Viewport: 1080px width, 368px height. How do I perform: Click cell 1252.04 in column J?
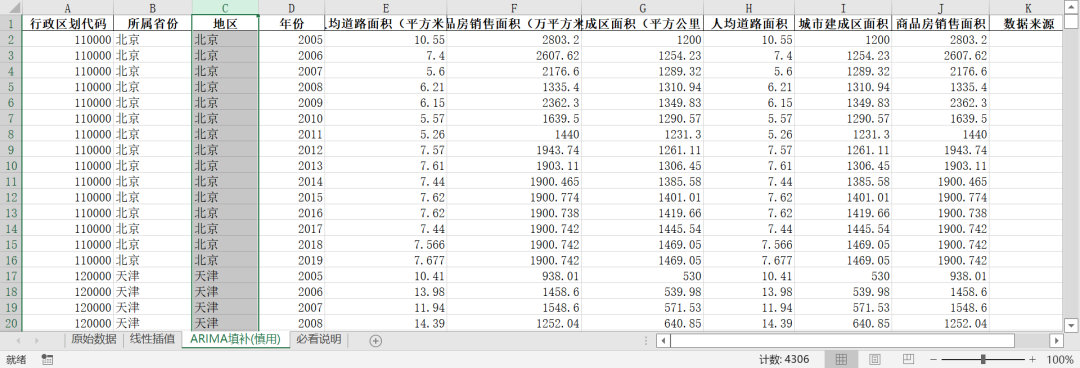coord(941,323)
